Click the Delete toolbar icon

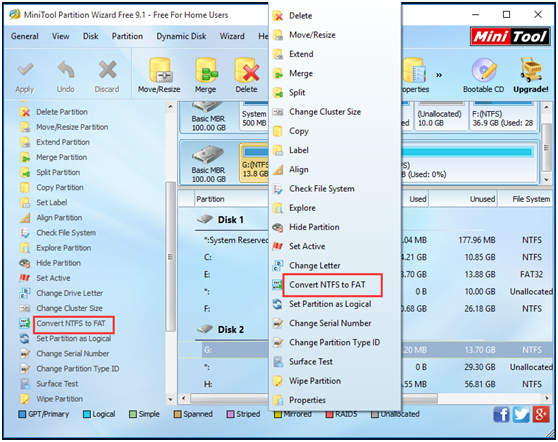click(x=246, y=75)
